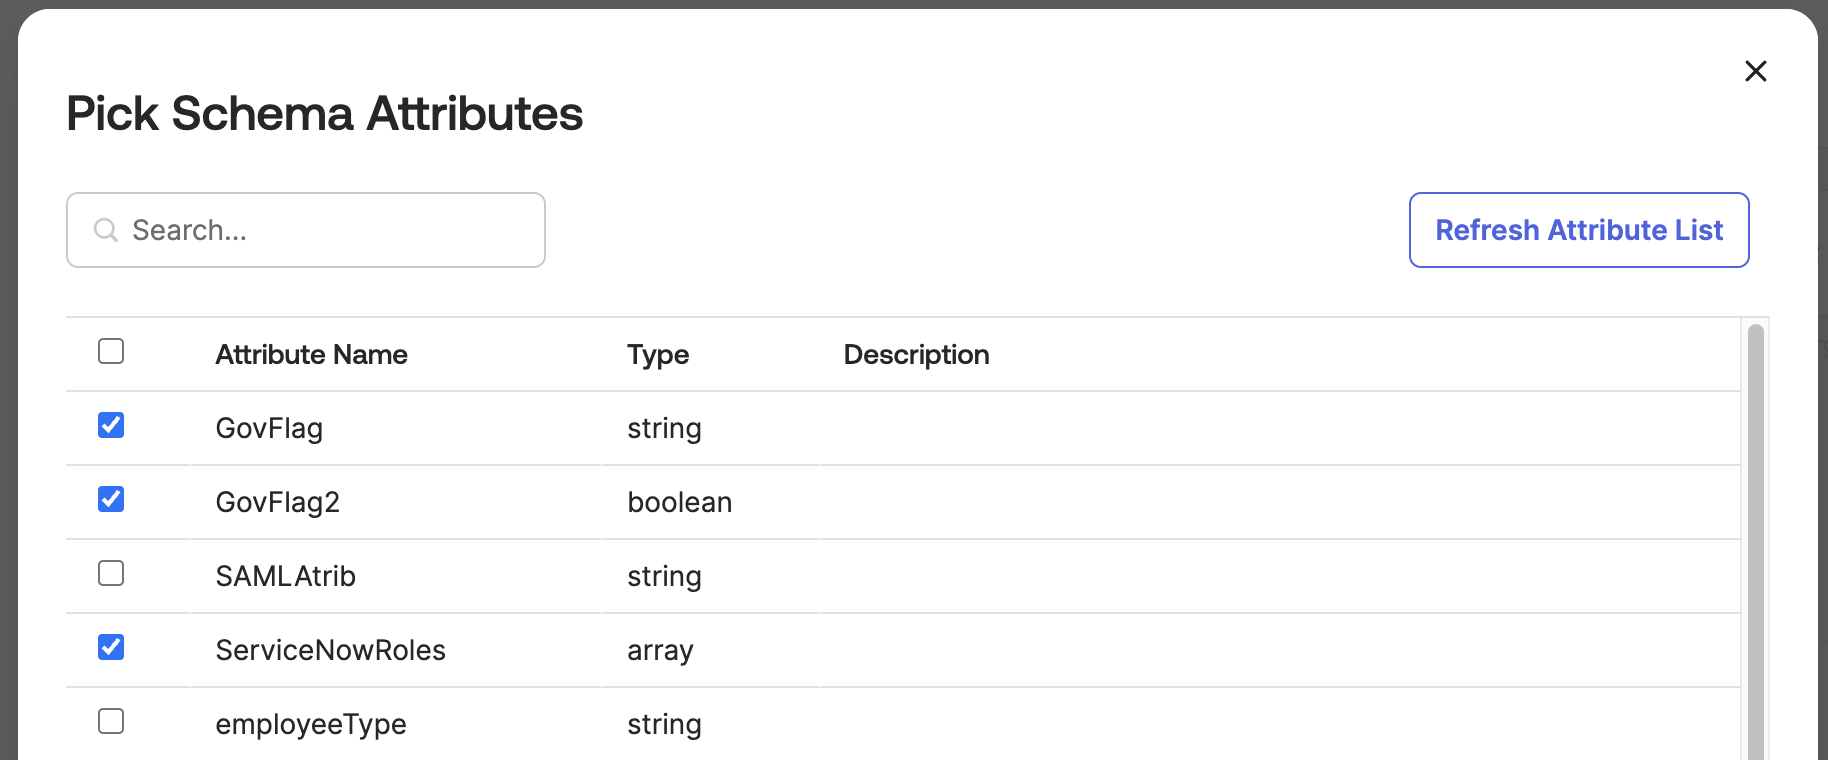This screenshot has height=760, width=1828.
Task: Uncheck the ServiceNowRoles checkbox
Action: pyautogui.click(x=110, y=649)
